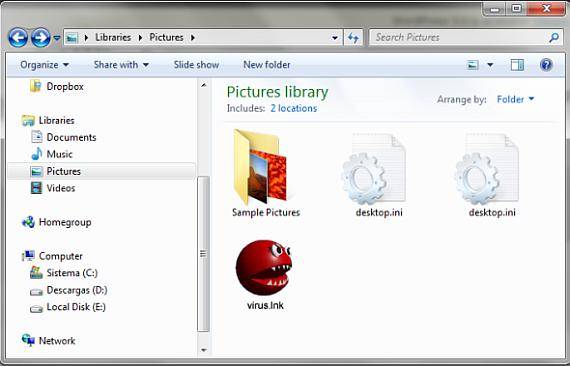Click the navigation pane scroll down arrow
This screenshot has width=570, height=366.
click(x=204, y=350)
